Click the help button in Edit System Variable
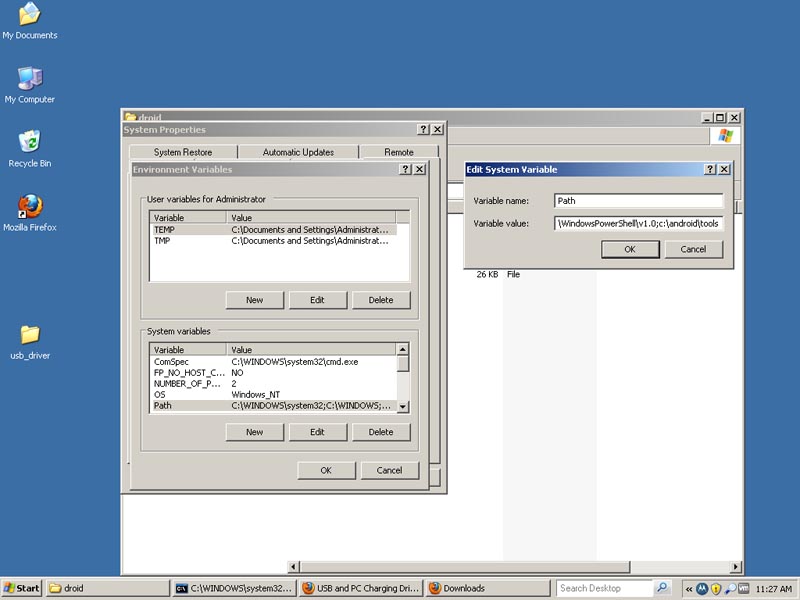The width and height of the screenshot is (800, 600). (x=710, y=170)
